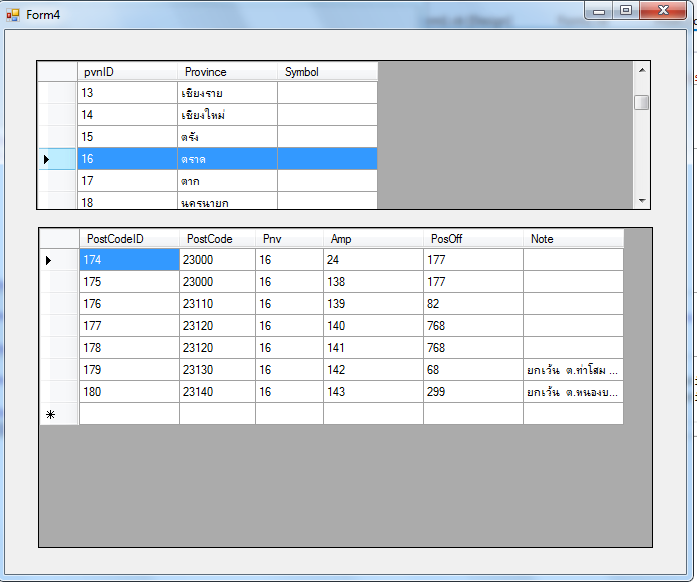The image size is (697, 583).
Task: Click the new row asterisk header
Action: coord(59,414)
